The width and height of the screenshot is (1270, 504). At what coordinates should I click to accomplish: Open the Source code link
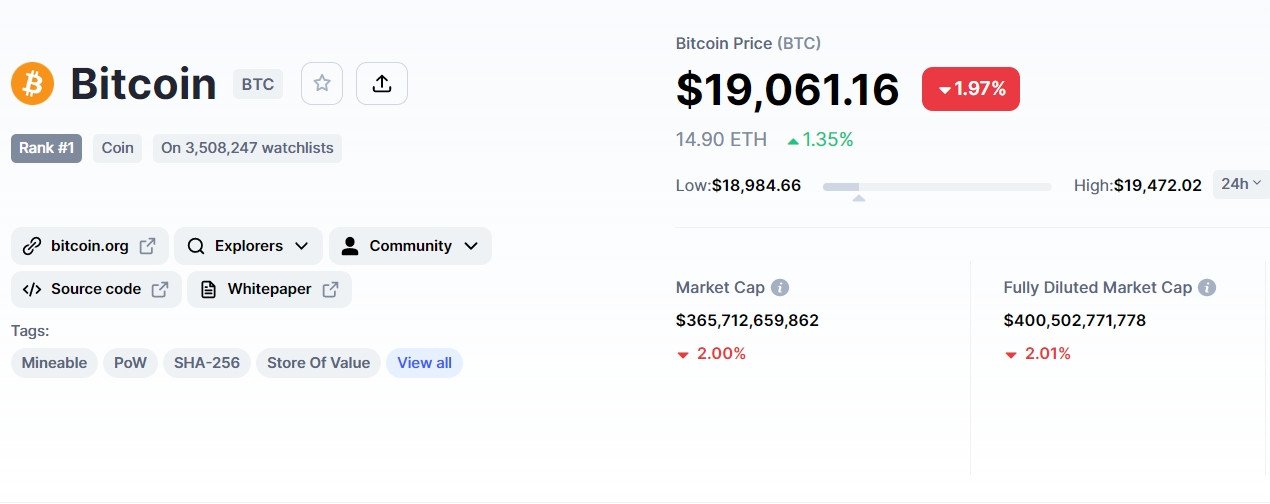point(96,289)
